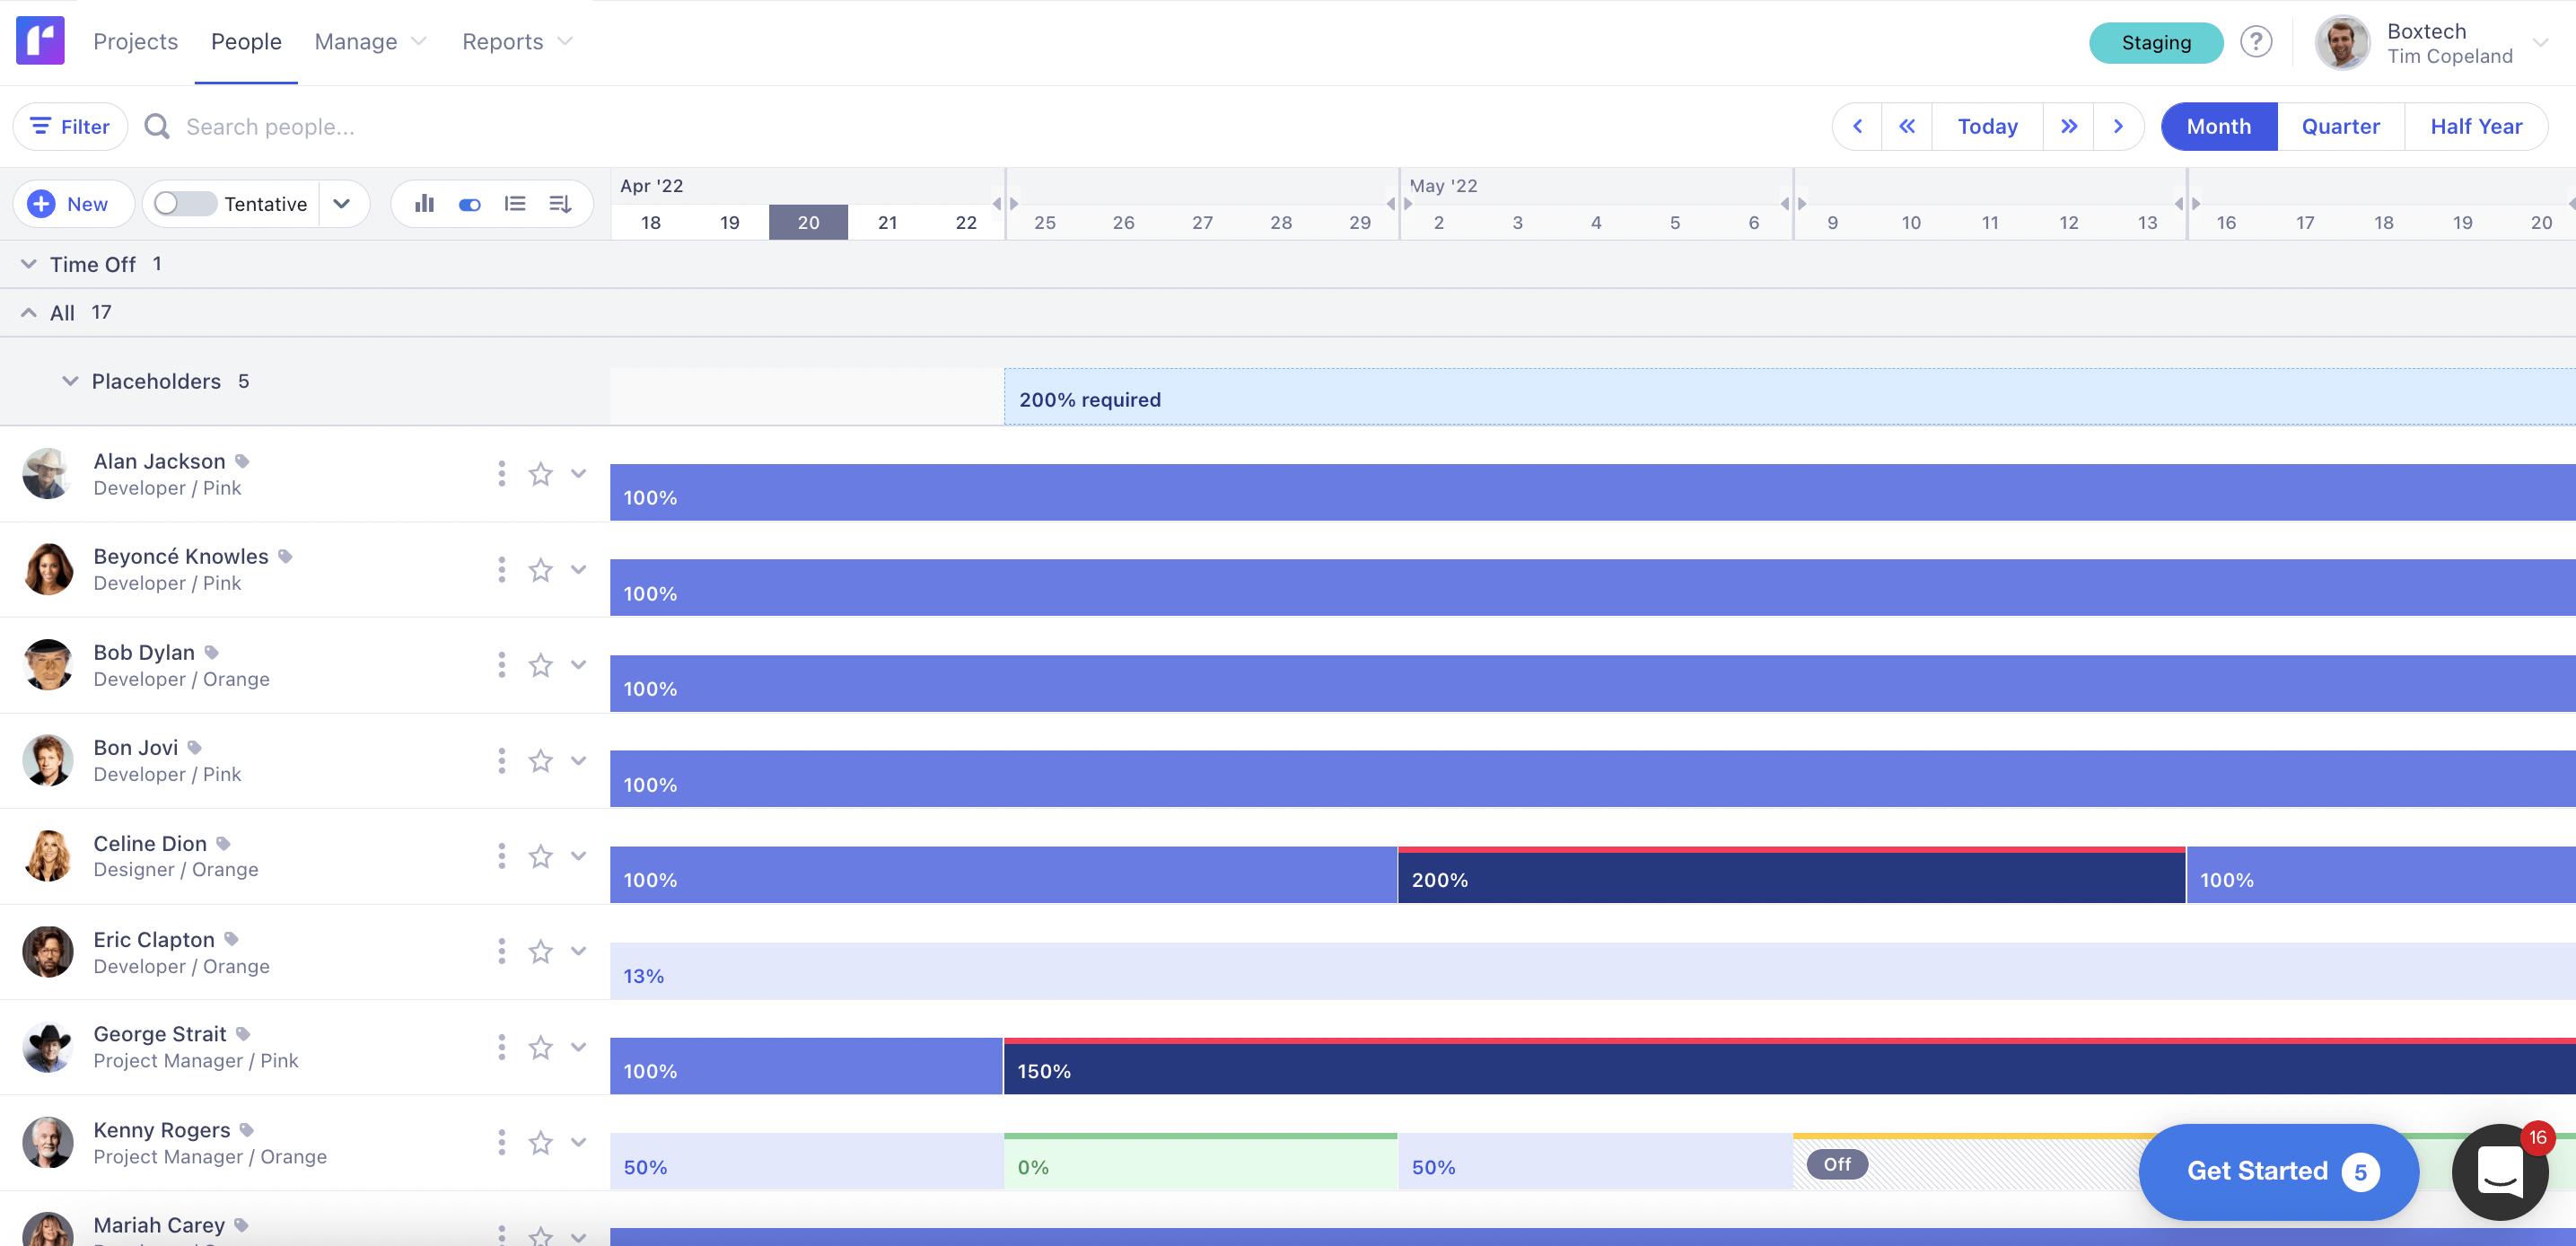
Task: Select the Quarter time range option
Action: (x=2340, y=127)
